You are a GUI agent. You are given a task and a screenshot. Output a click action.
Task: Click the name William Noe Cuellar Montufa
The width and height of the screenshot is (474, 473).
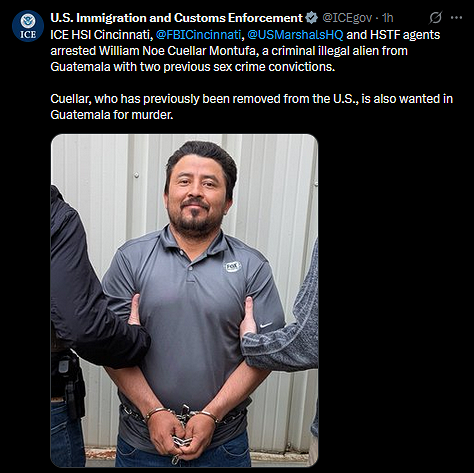tap(177, 51)
